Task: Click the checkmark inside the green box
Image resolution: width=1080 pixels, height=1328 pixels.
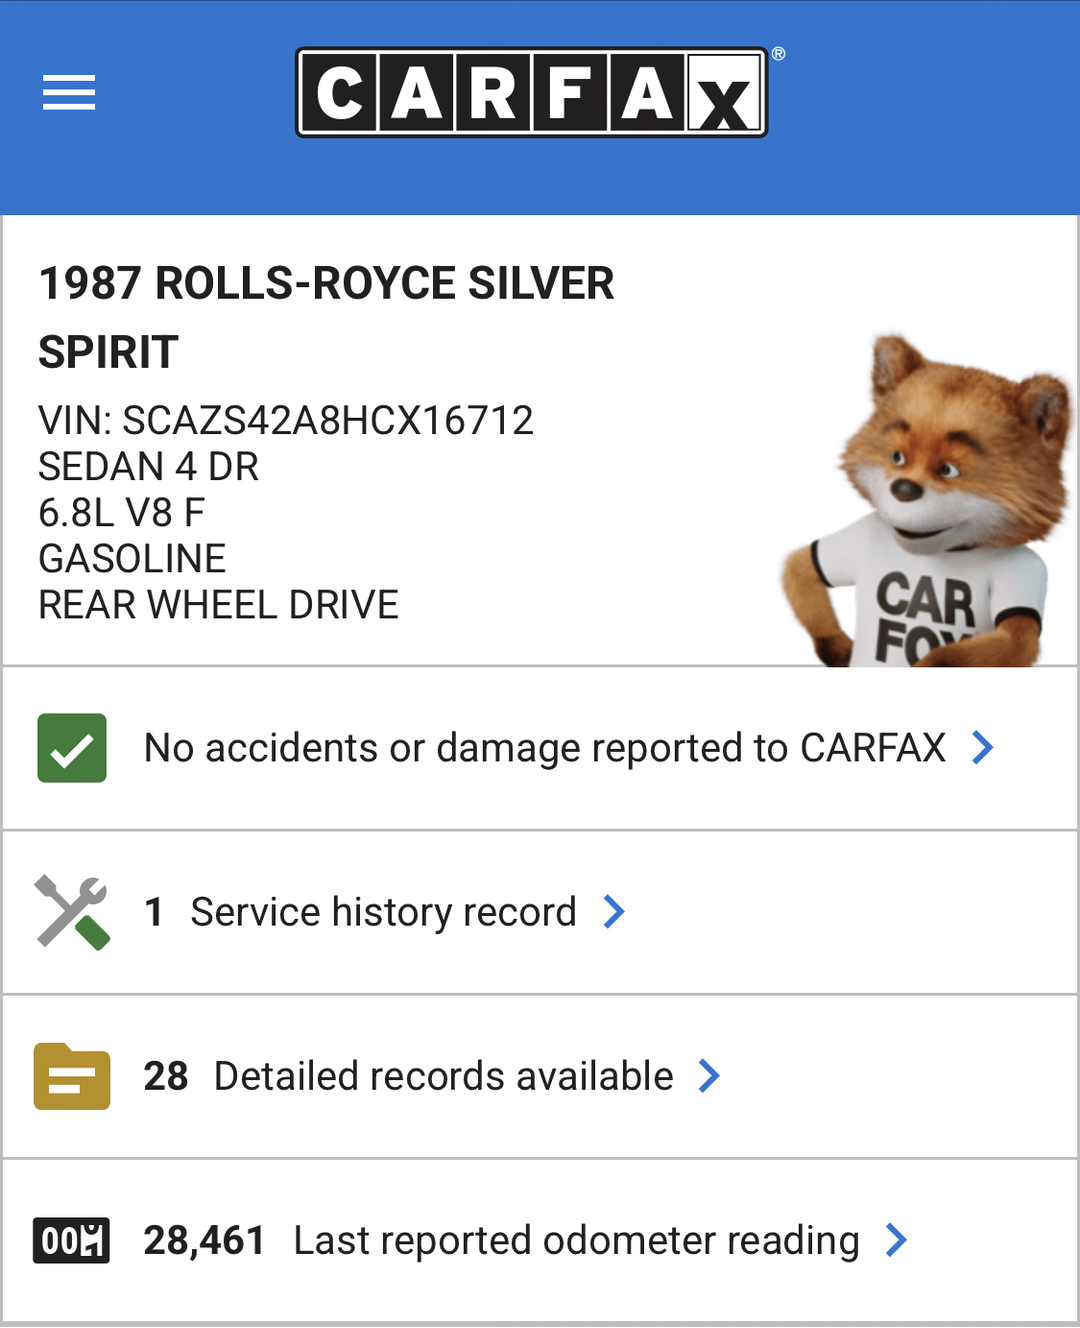Action: tap(70, 747)
